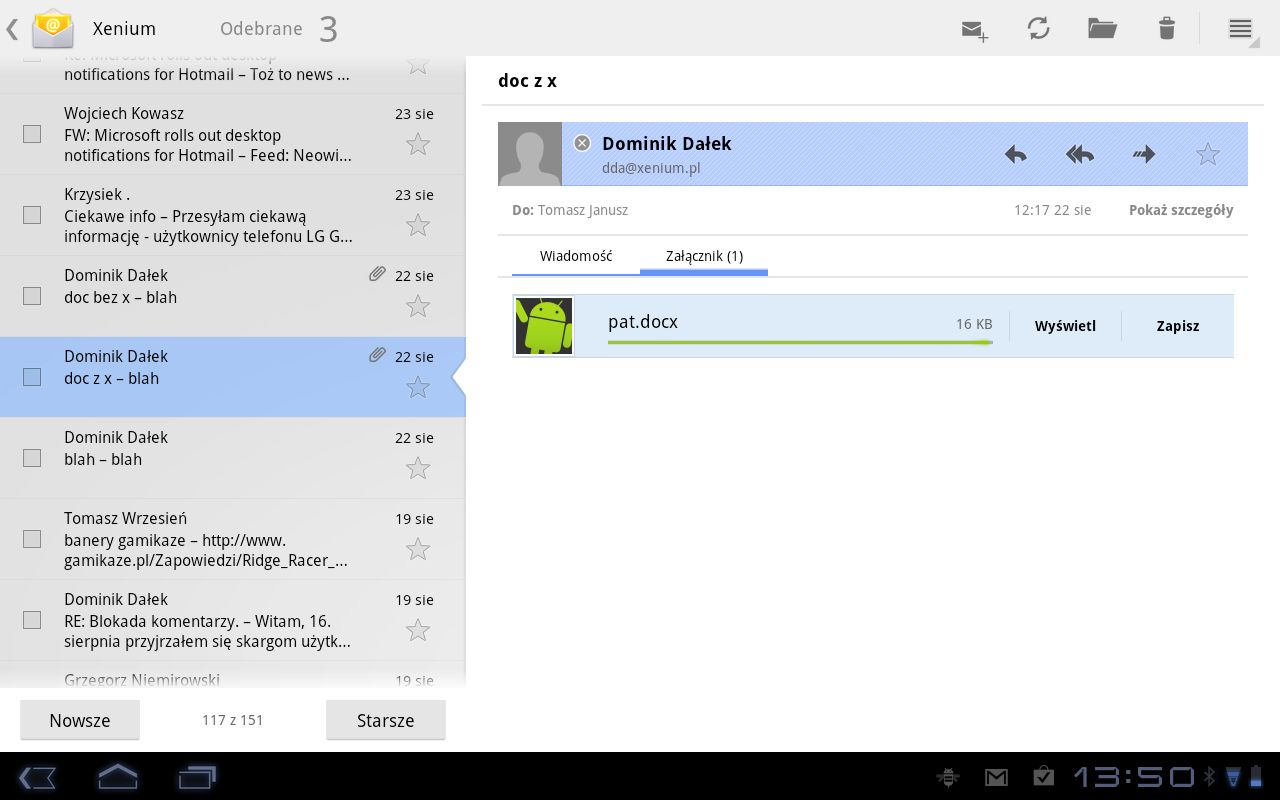The image size is (1280, 800).
Task: Check the 'doc z x' message
Action: coord(32,377)
